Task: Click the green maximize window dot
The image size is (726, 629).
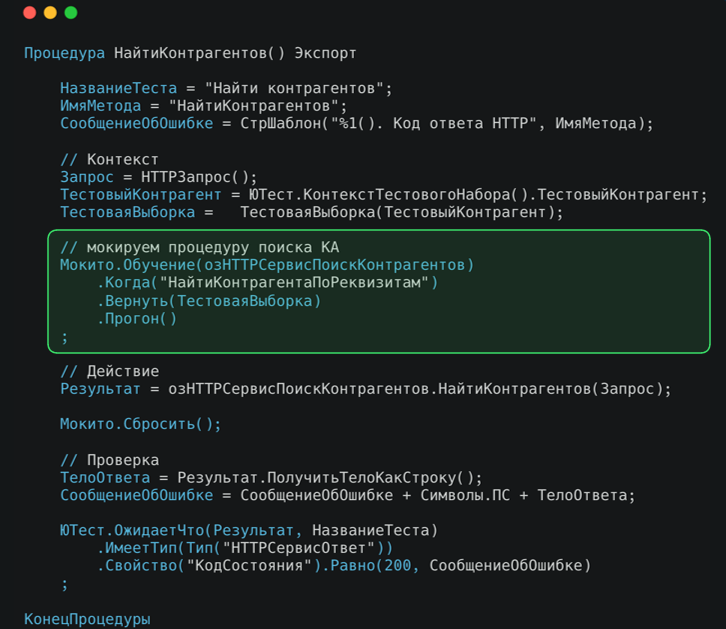Action: coord(71,12)
